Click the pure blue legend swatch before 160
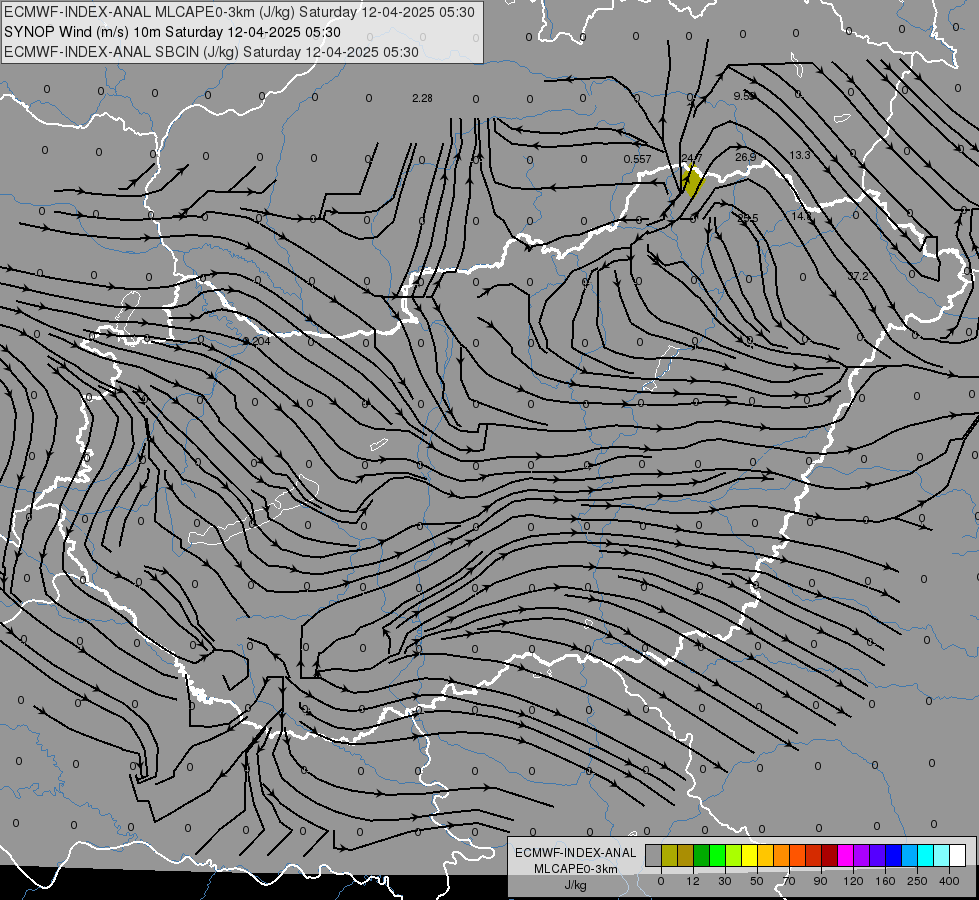 (894, 855)
